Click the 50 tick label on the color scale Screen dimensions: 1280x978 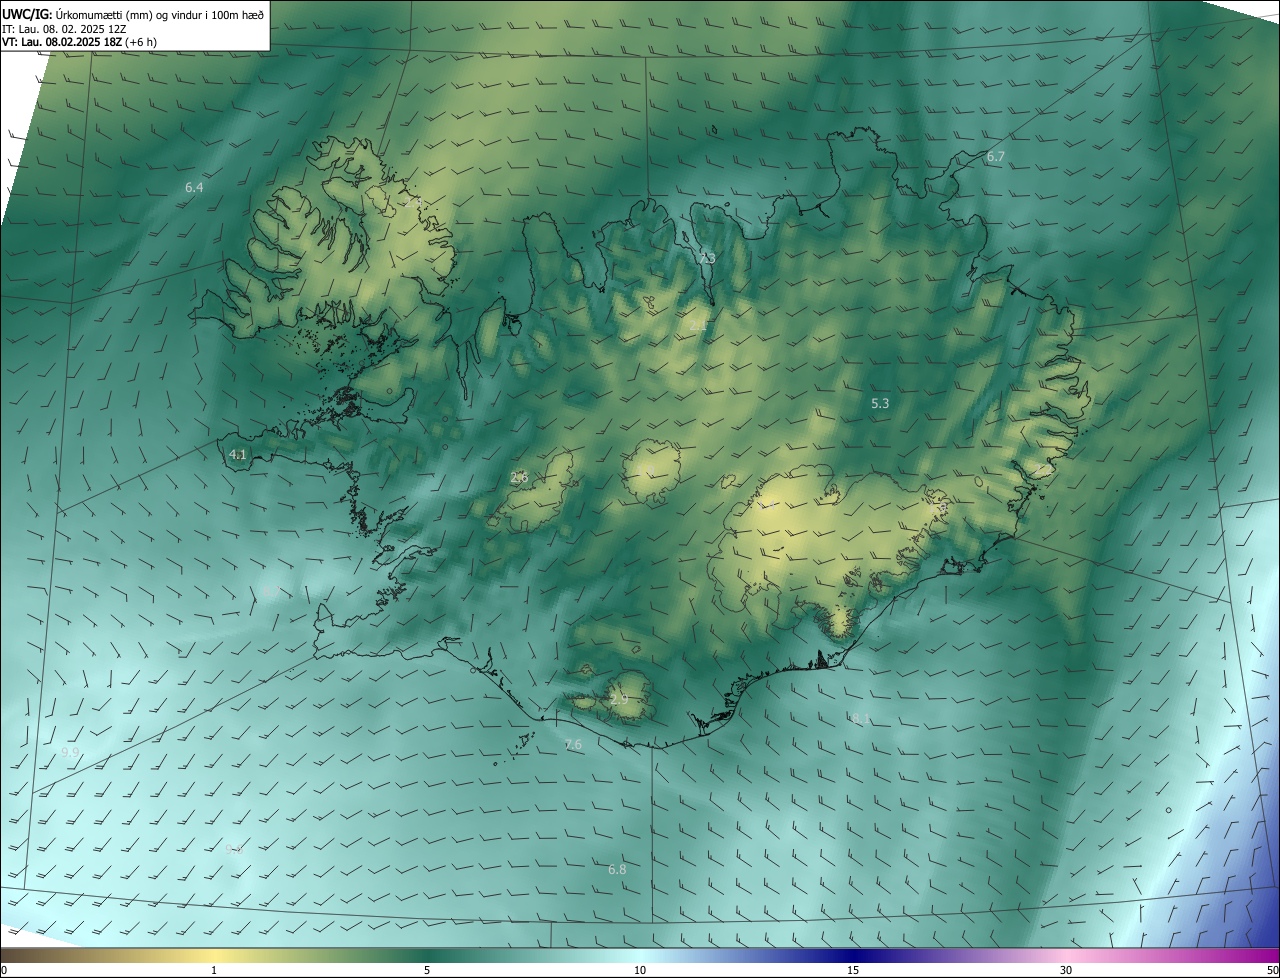point(1272,970)
